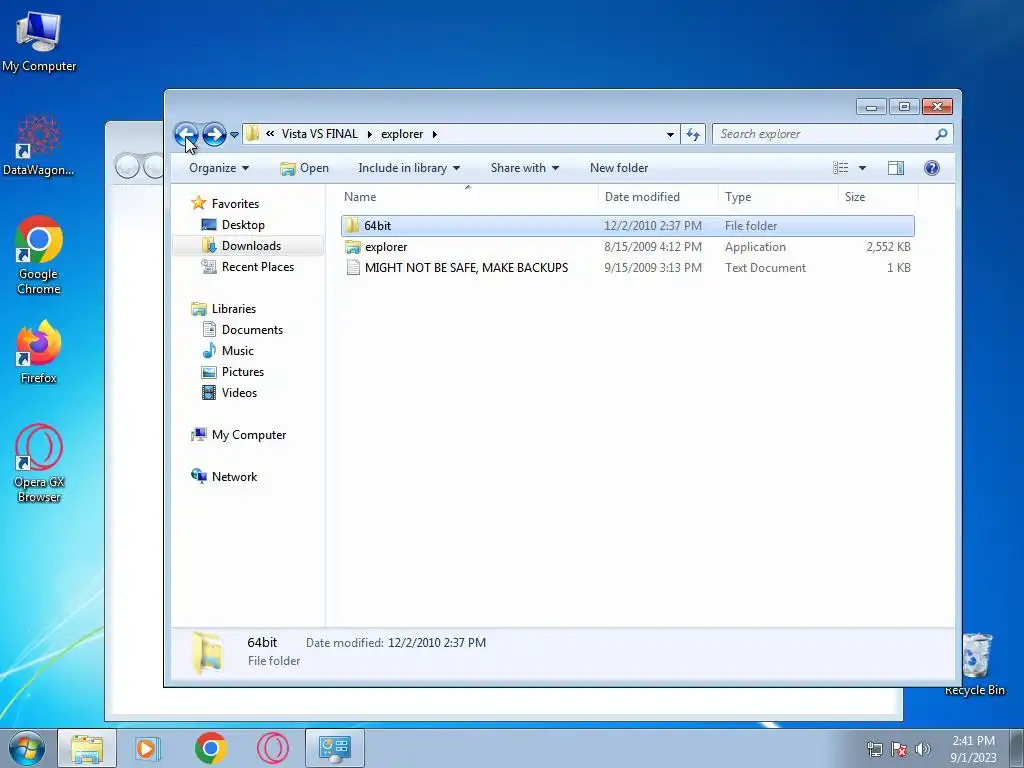The height and width of the screenshot is (768, 1024).
Task: Sort by the Date modified column
Action: coord(658,197)
